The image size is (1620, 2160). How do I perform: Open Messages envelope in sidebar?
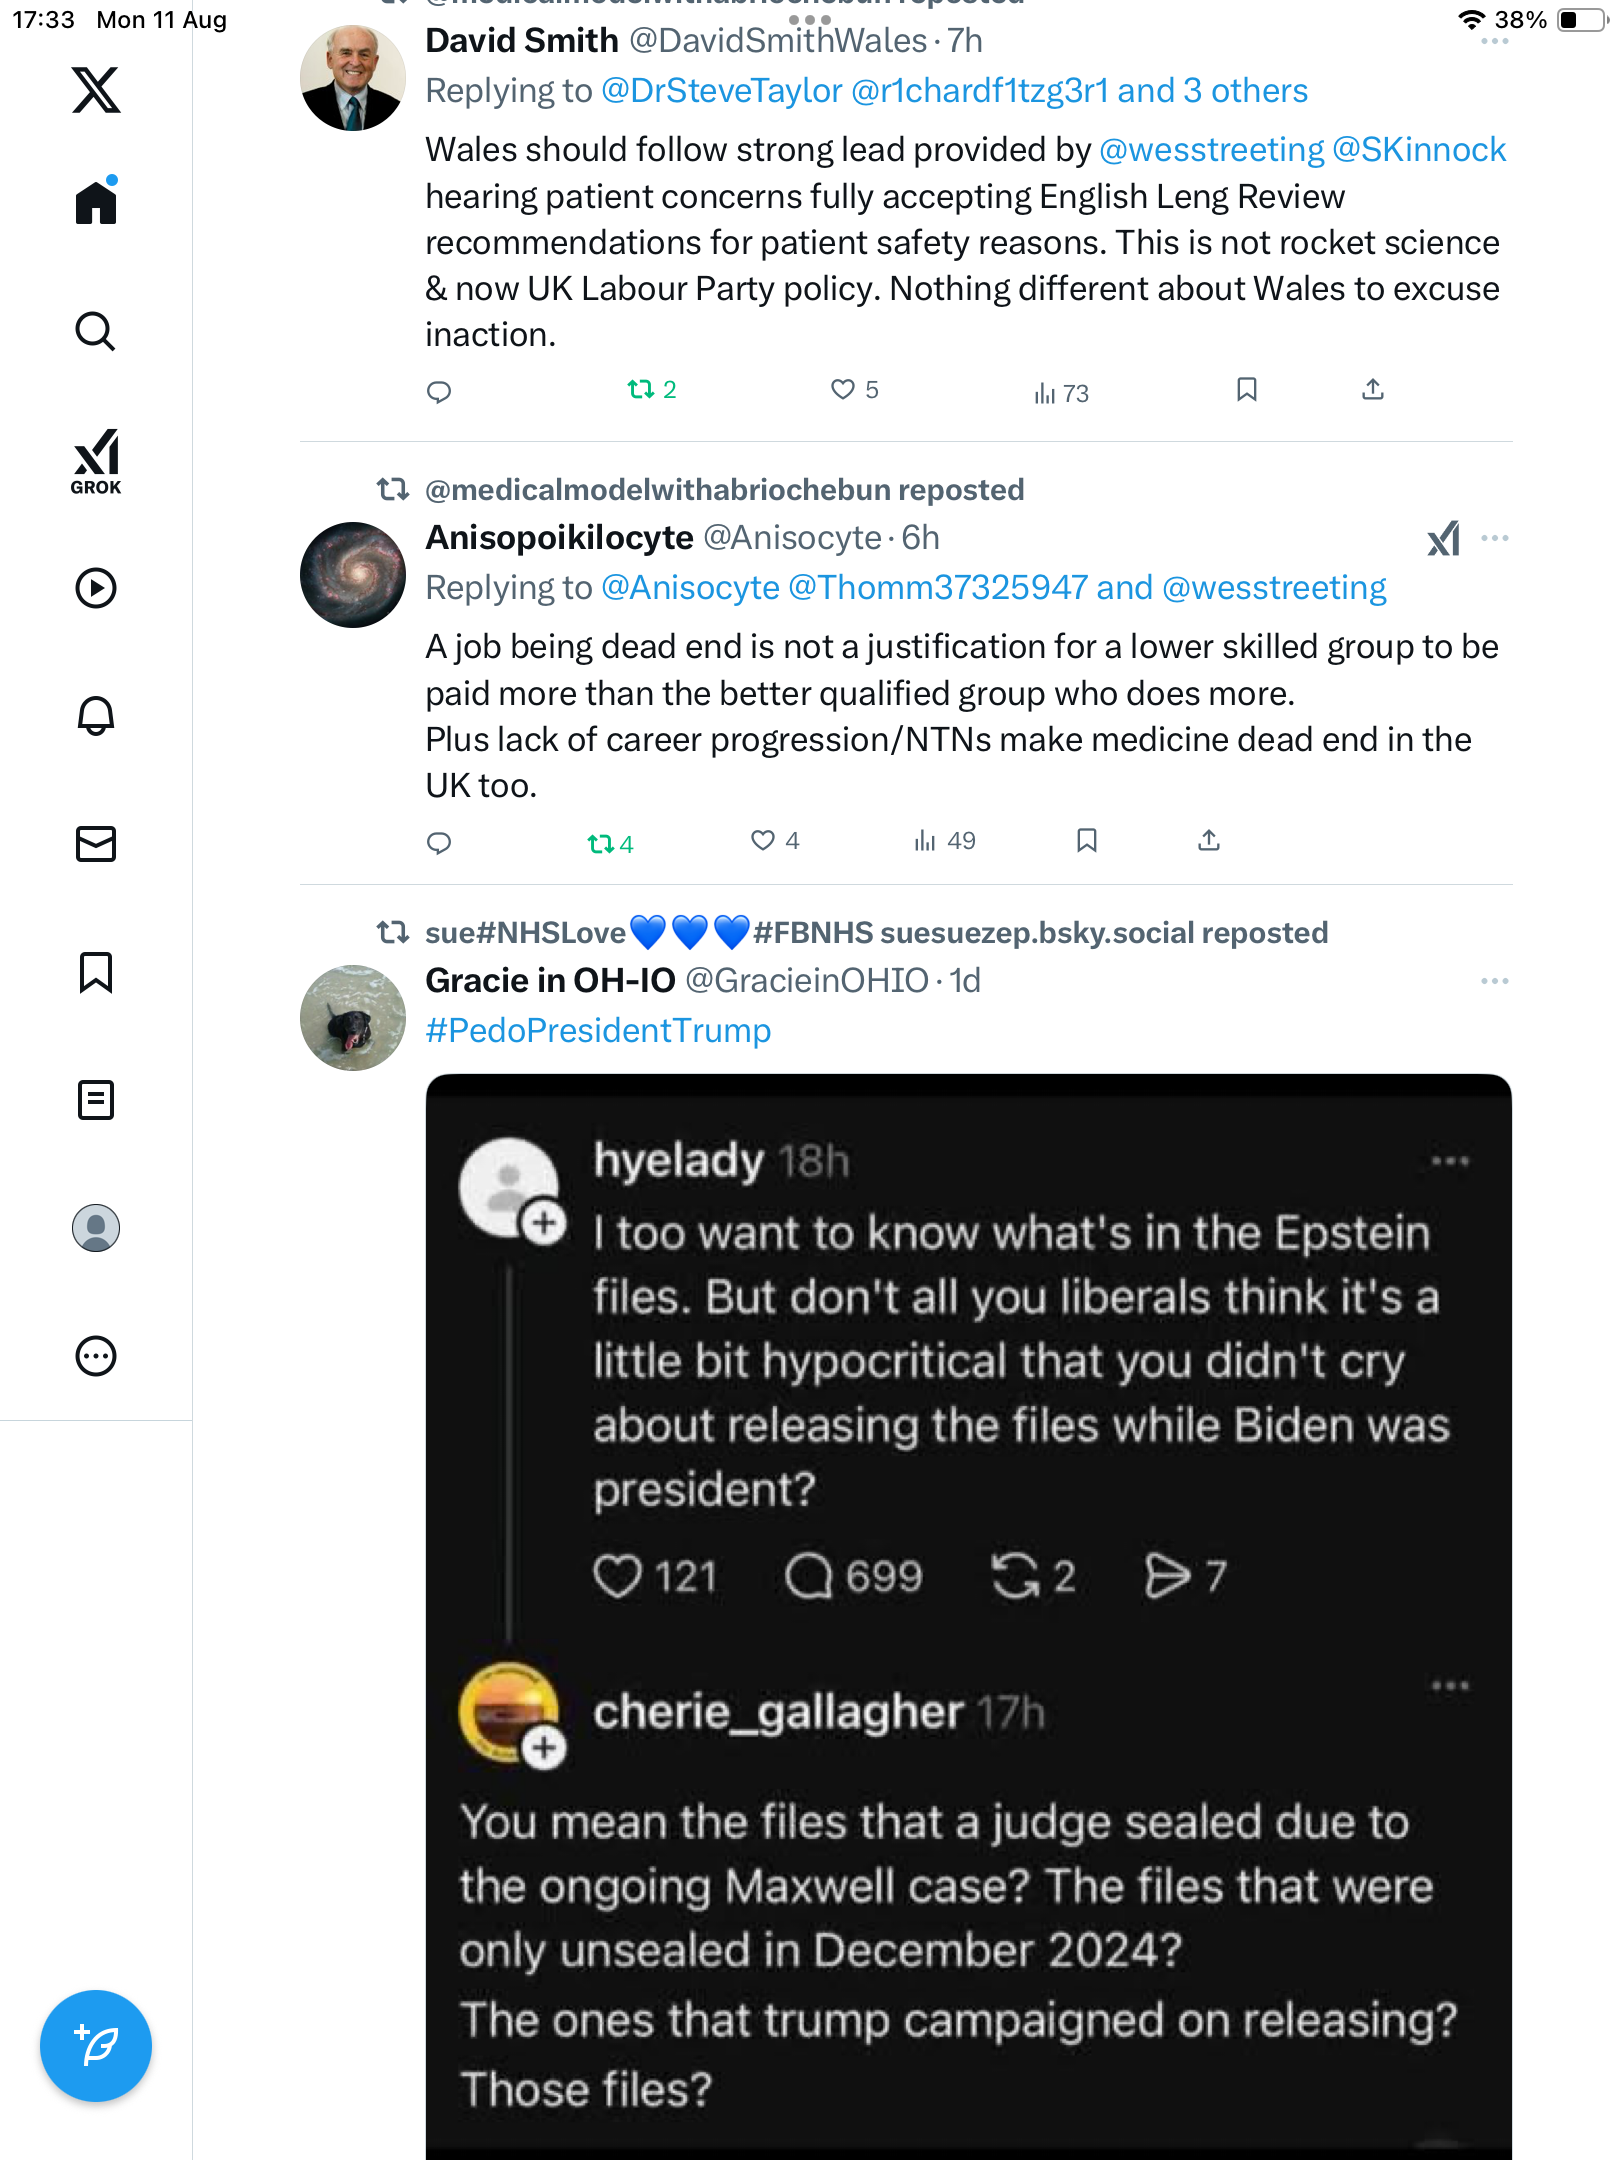coord(96,843)
